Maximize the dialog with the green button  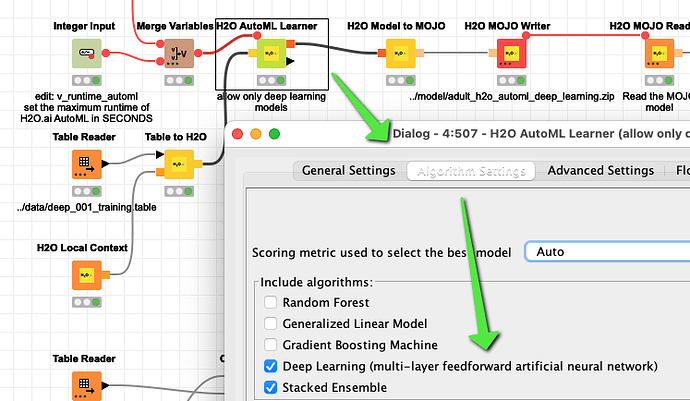274,134
